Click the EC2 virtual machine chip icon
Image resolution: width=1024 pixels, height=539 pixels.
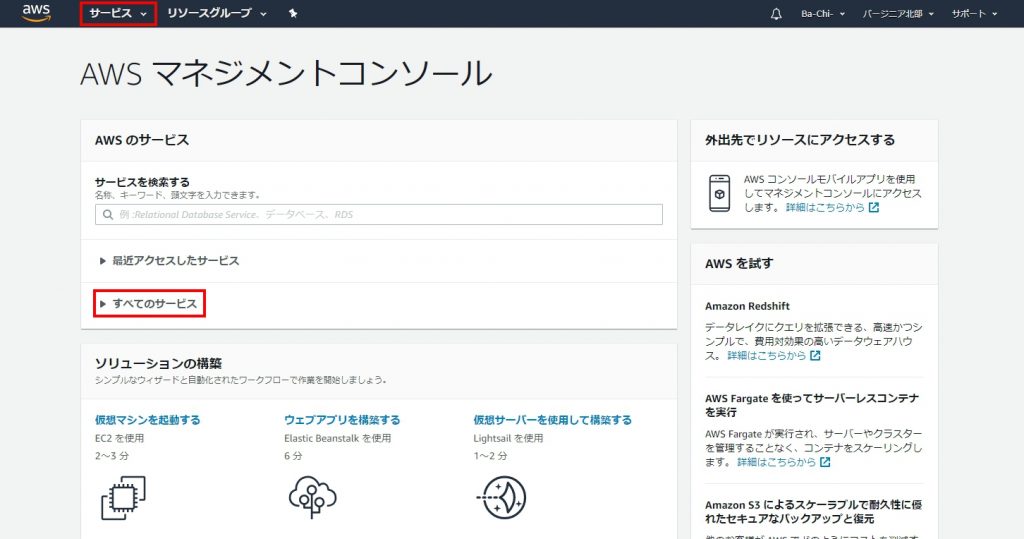[123, 498]
